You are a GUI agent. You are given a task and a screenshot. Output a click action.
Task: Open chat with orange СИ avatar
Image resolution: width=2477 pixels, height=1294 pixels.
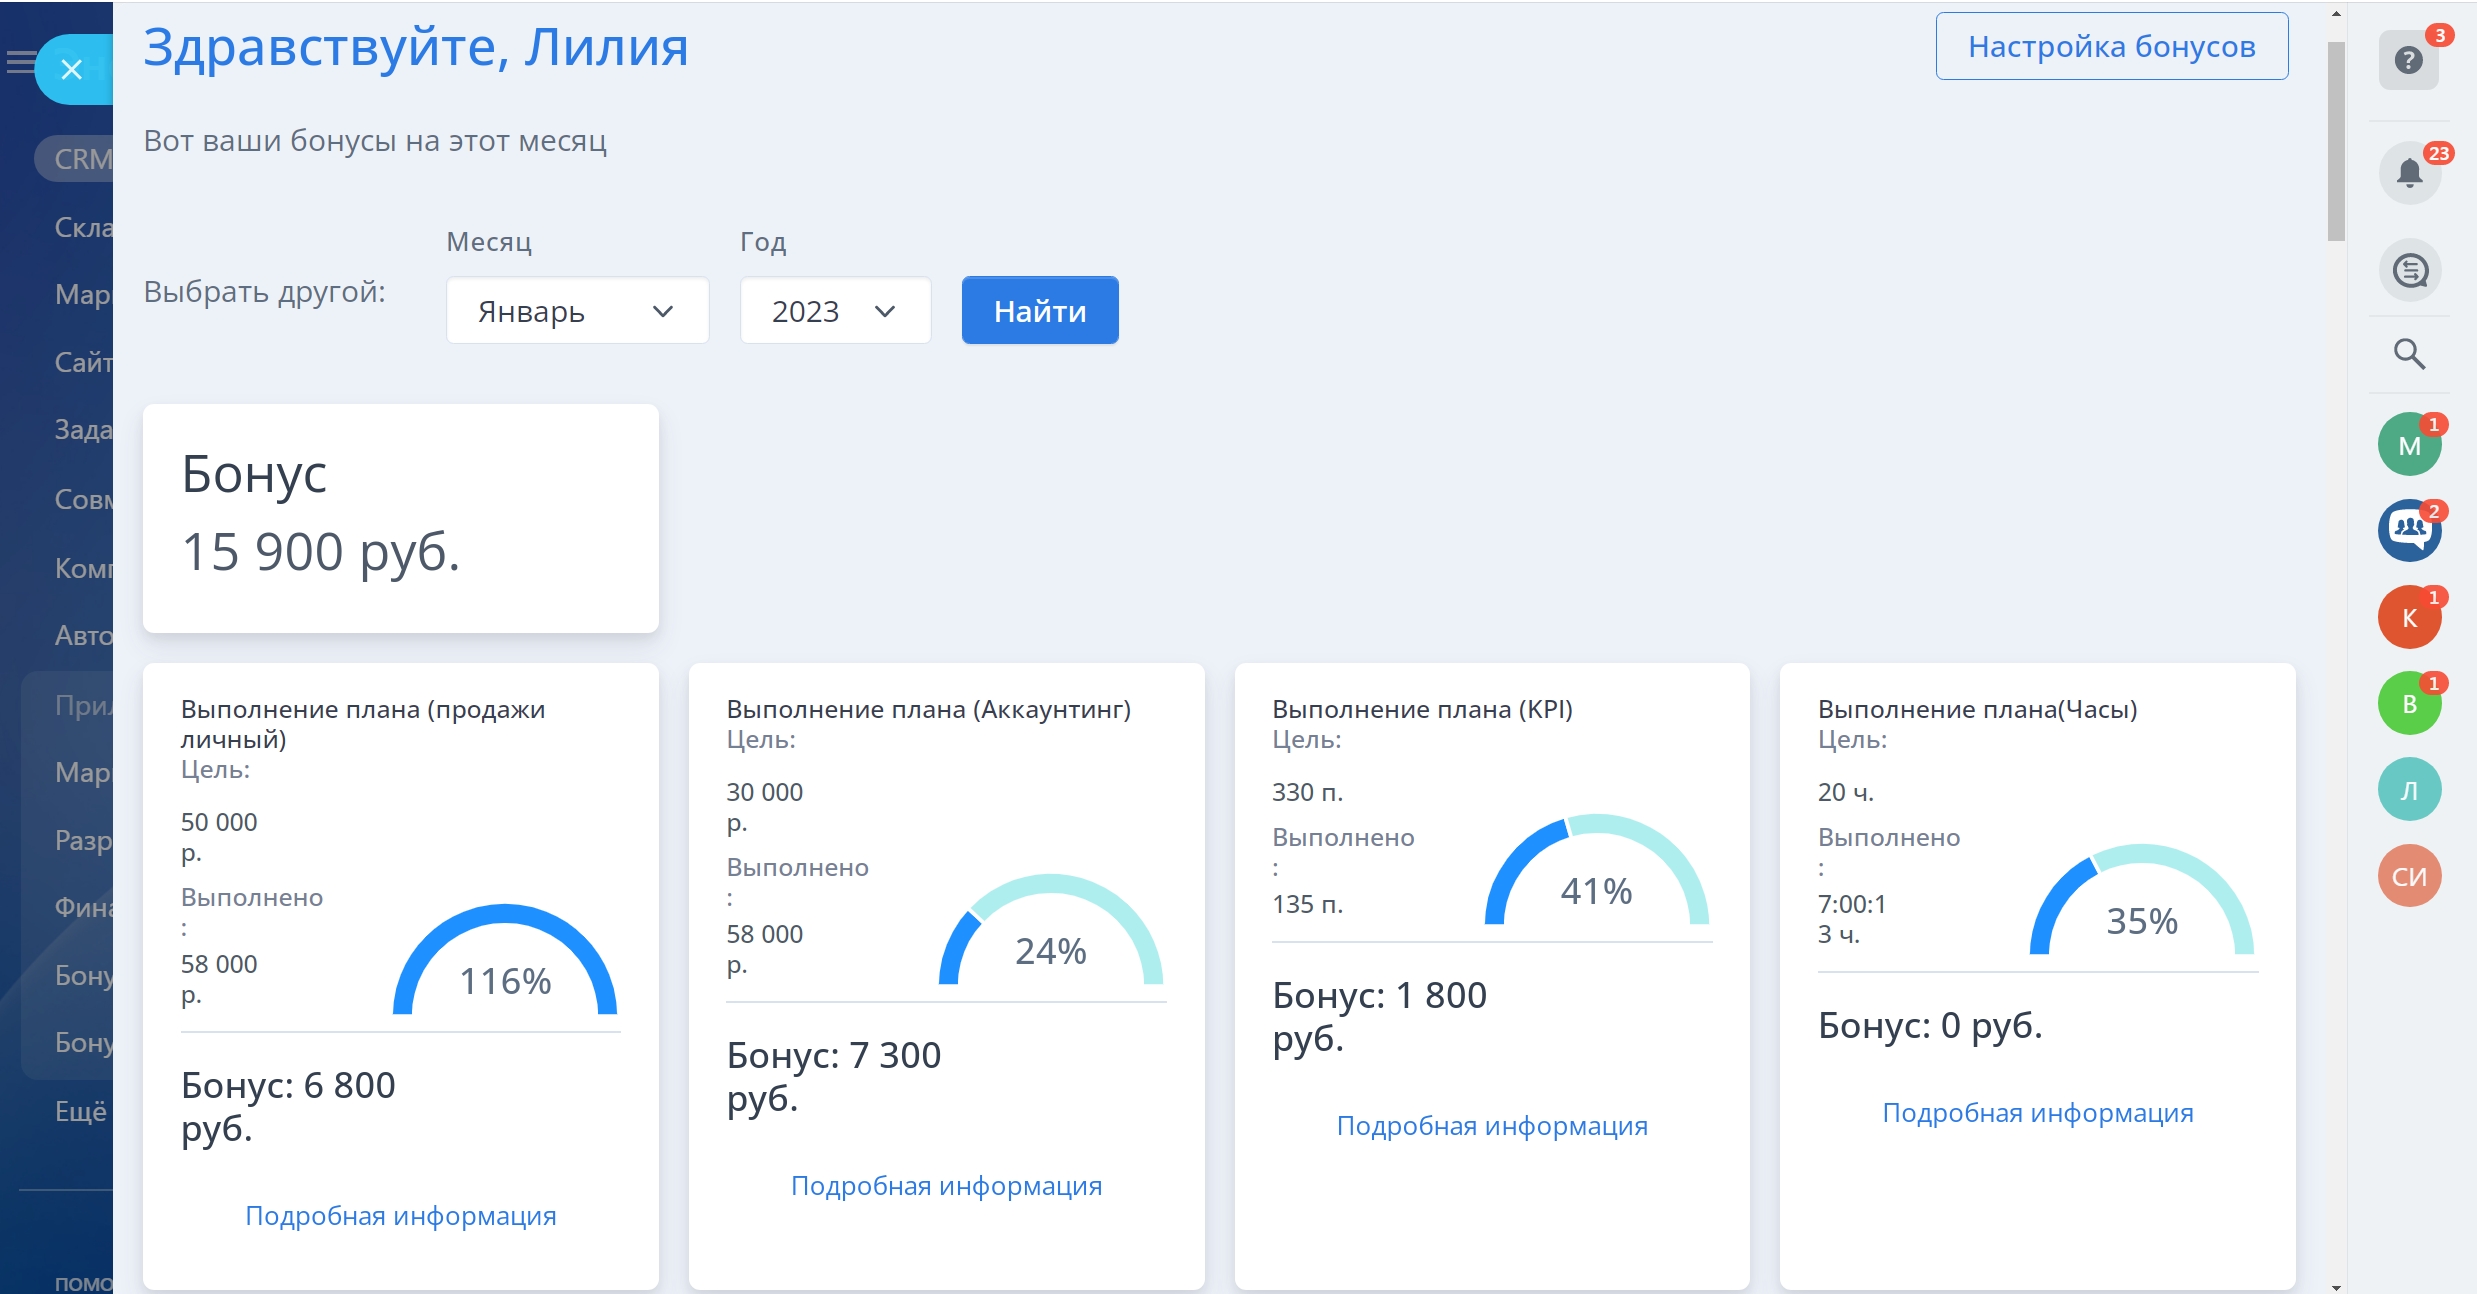(2409, 876)
